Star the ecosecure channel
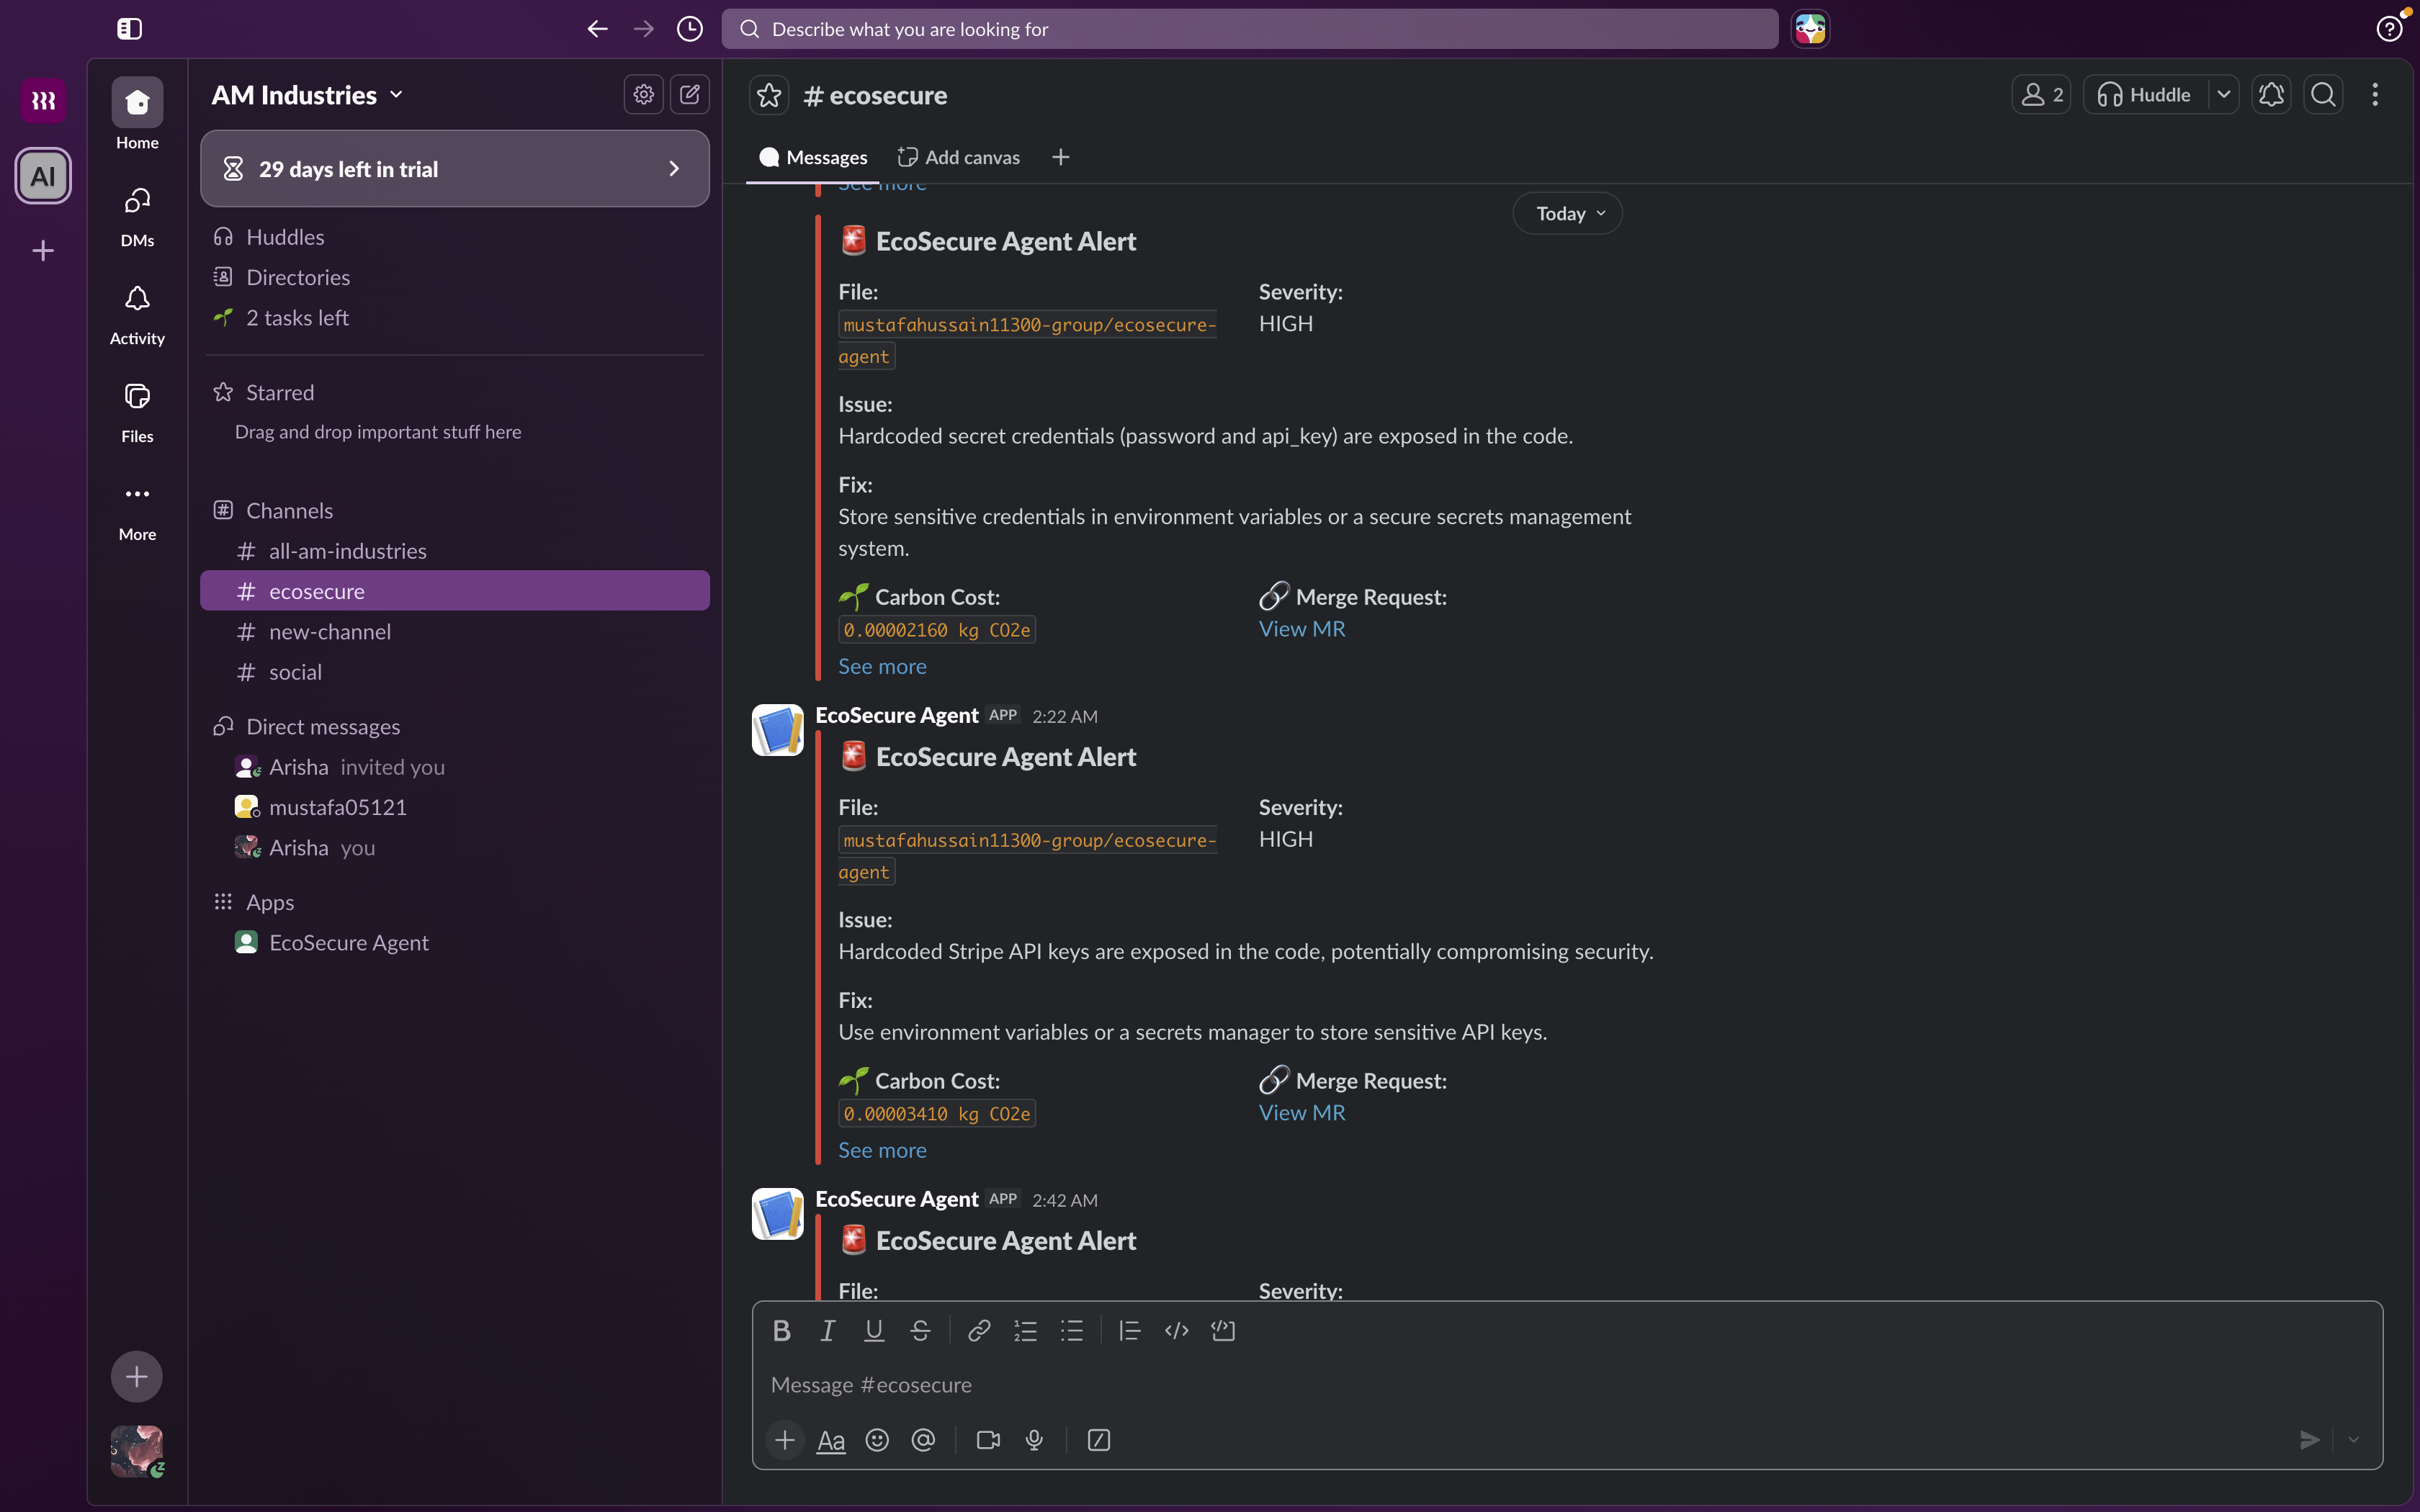2420x1512 pixels. (x=769, y=95)
